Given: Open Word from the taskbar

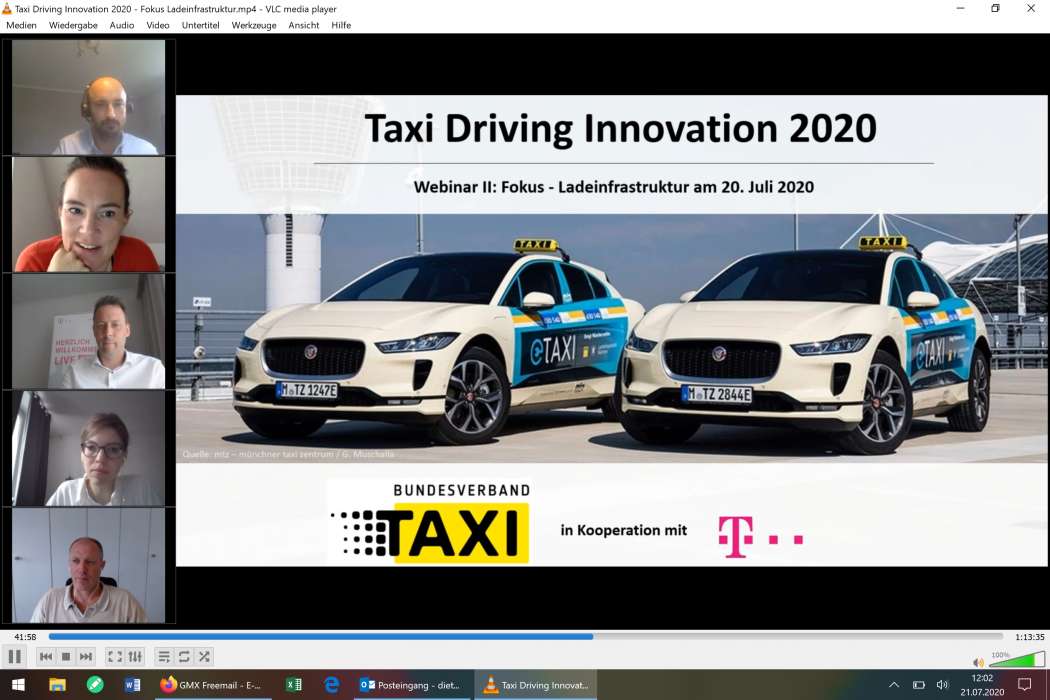Looking at the screenshot, I should 133,685.
